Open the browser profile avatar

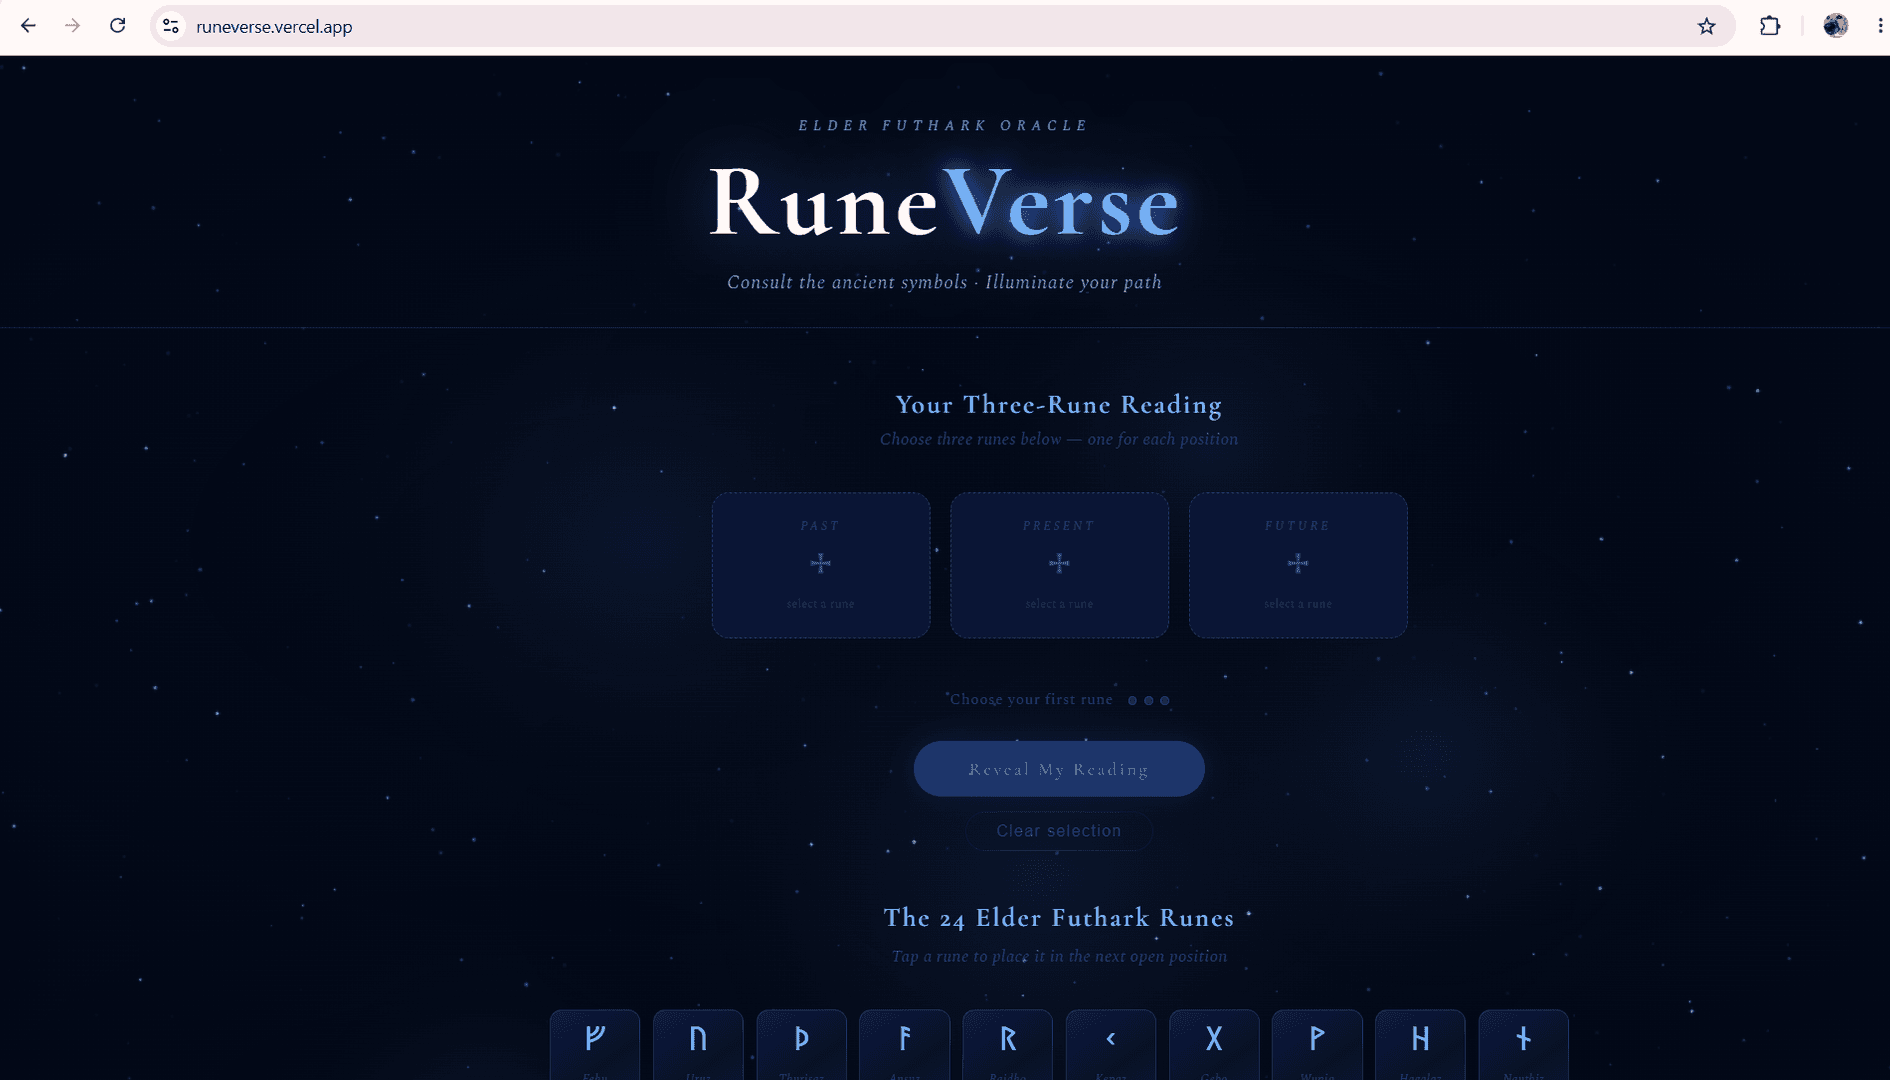pyautogui.click(x=1835, y=26)
